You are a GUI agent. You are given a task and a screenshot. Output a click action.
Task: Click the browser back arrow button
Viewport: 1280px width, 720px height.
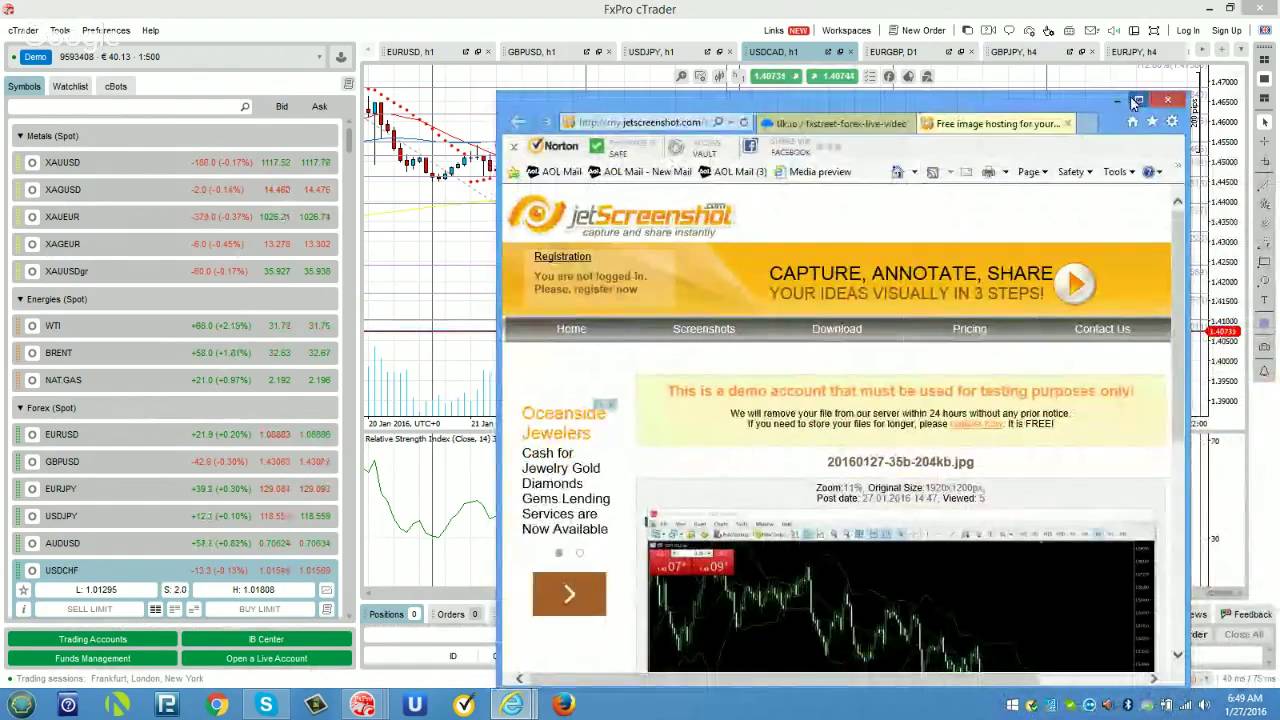pos(518,122)
